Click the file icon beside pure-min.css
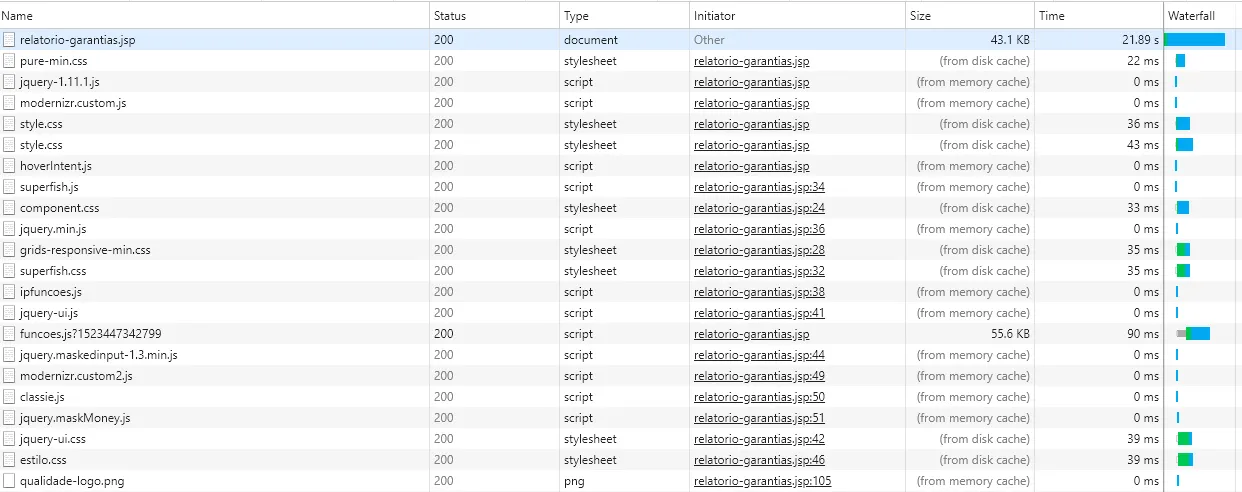1242x492 pixels. point(9,61)
